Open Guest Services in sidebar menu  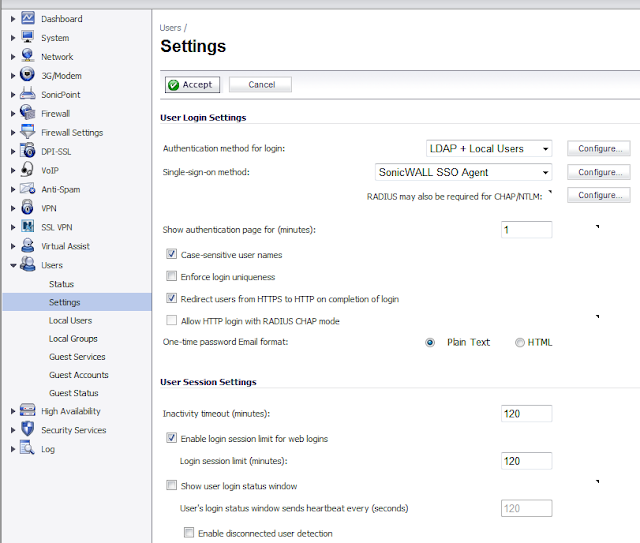pyautogui.click(x=77, y=357)
